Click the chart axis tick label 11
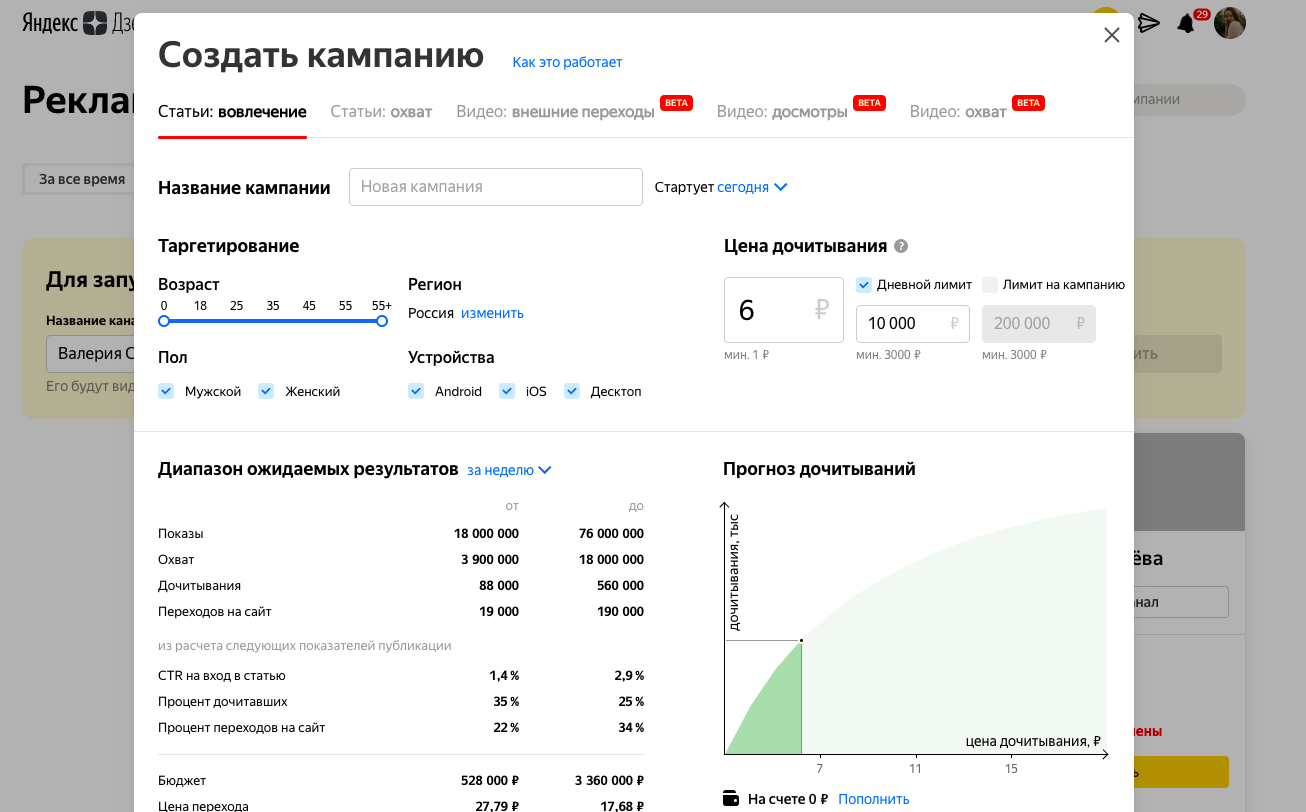This screenshot has height=812, width=1306. tap(915, 769)
